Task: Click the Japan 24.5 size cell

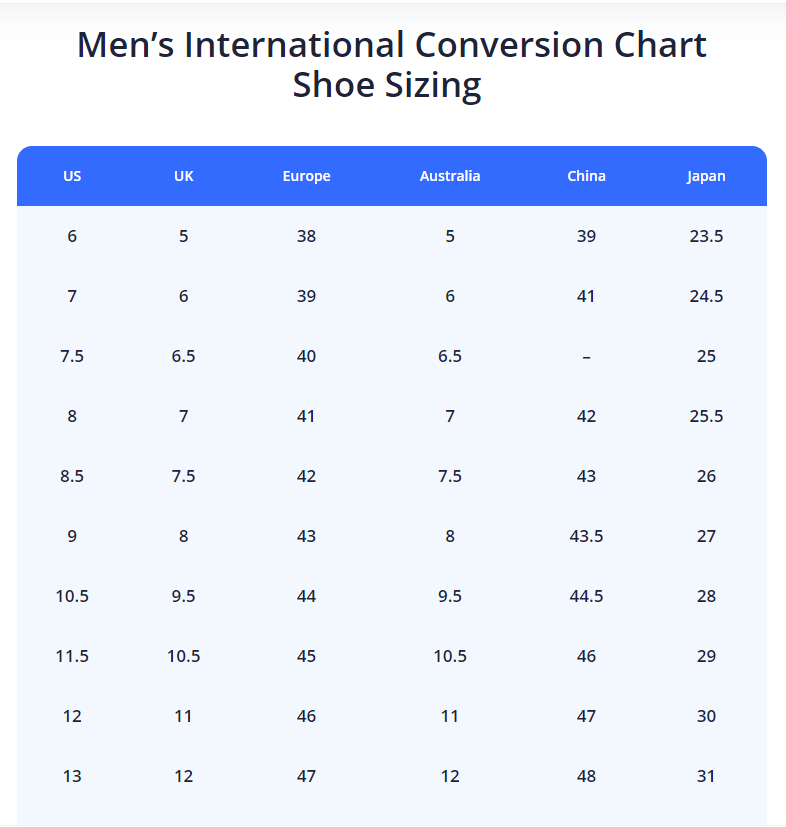Action: (x=706, y=296)
